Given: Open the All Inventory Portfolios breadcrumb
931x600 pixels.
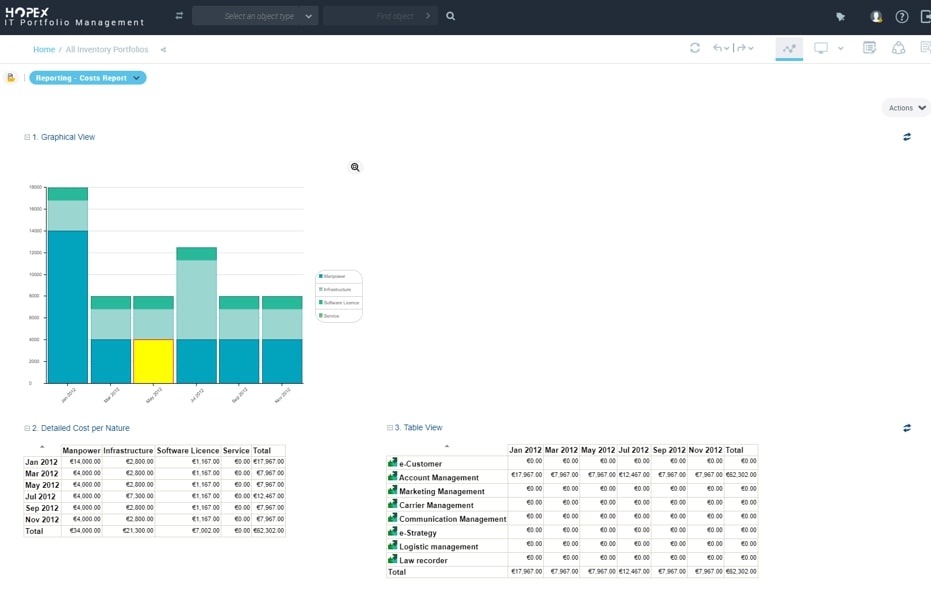Looking at the screenshot, I should [x=106, y=49].
